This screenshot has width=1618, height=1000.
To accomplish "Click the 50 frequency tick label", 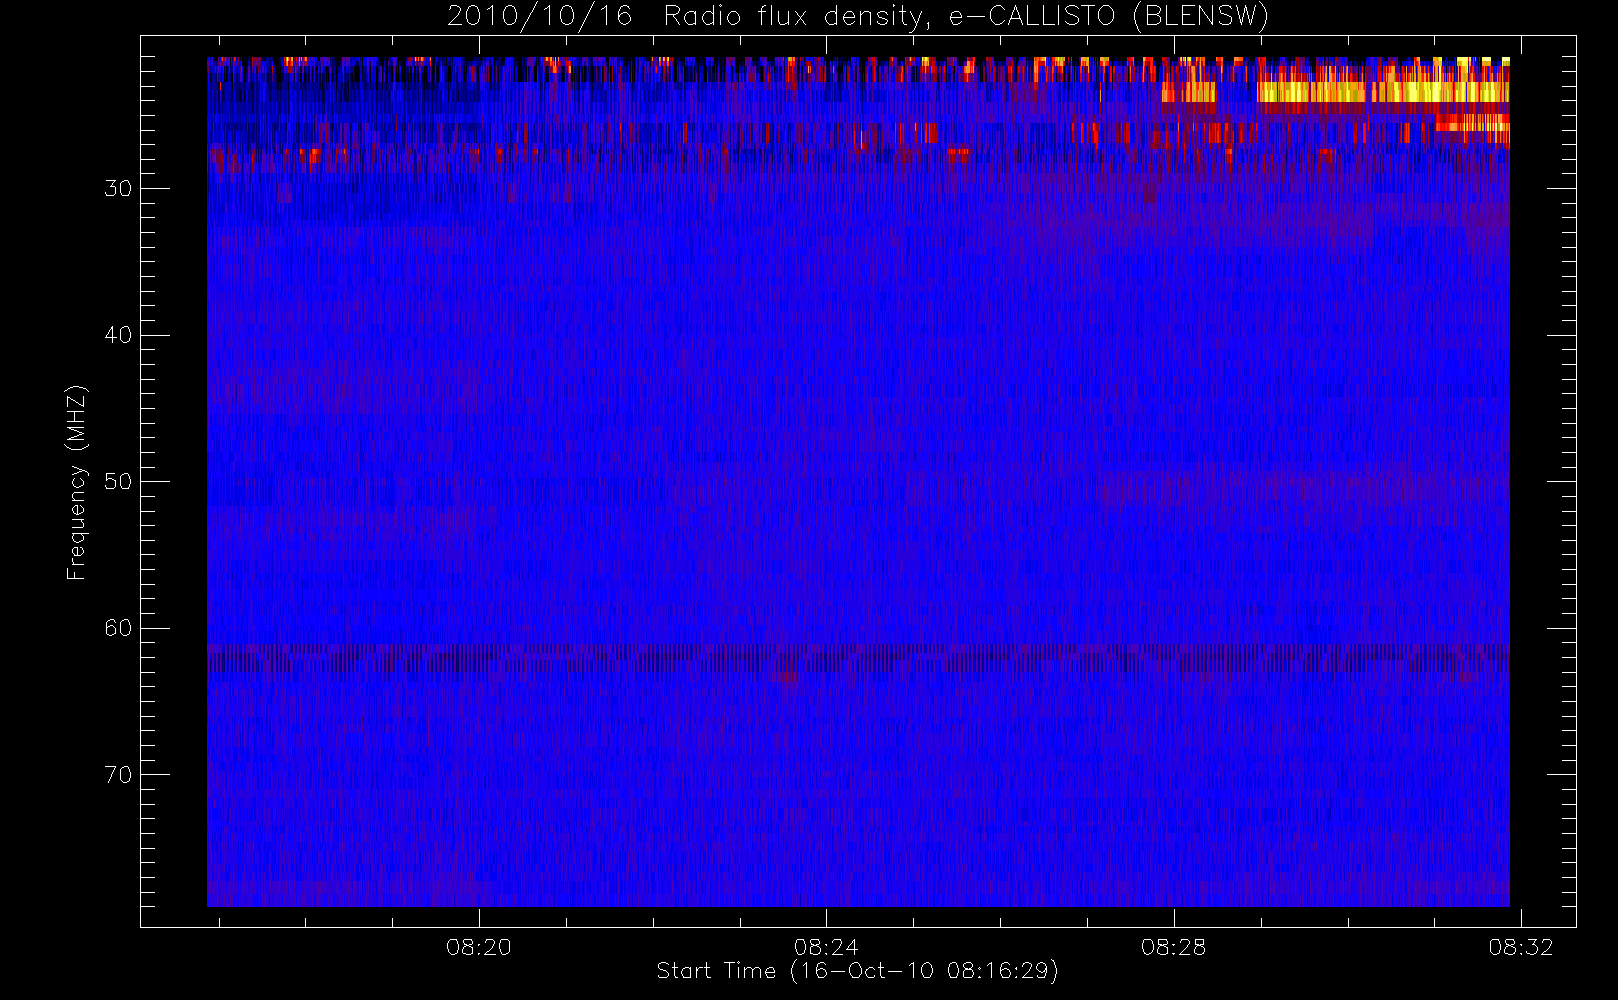I will (x=118, y=481).
